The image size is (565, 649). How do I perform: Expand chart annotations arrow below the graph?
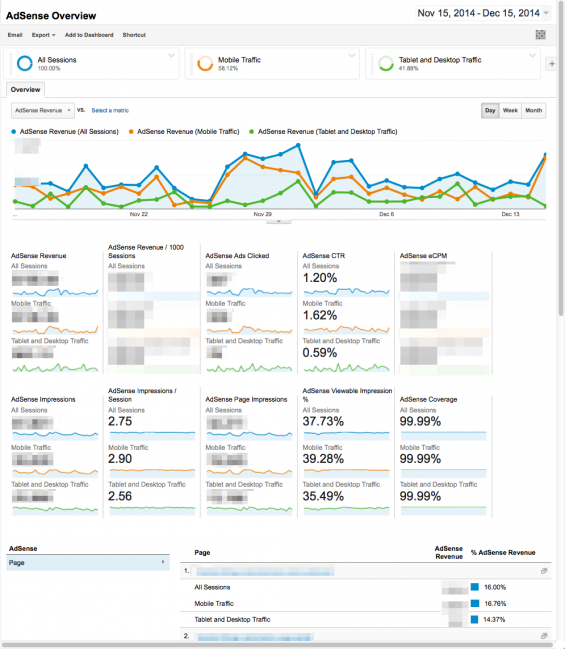(279, 221)
